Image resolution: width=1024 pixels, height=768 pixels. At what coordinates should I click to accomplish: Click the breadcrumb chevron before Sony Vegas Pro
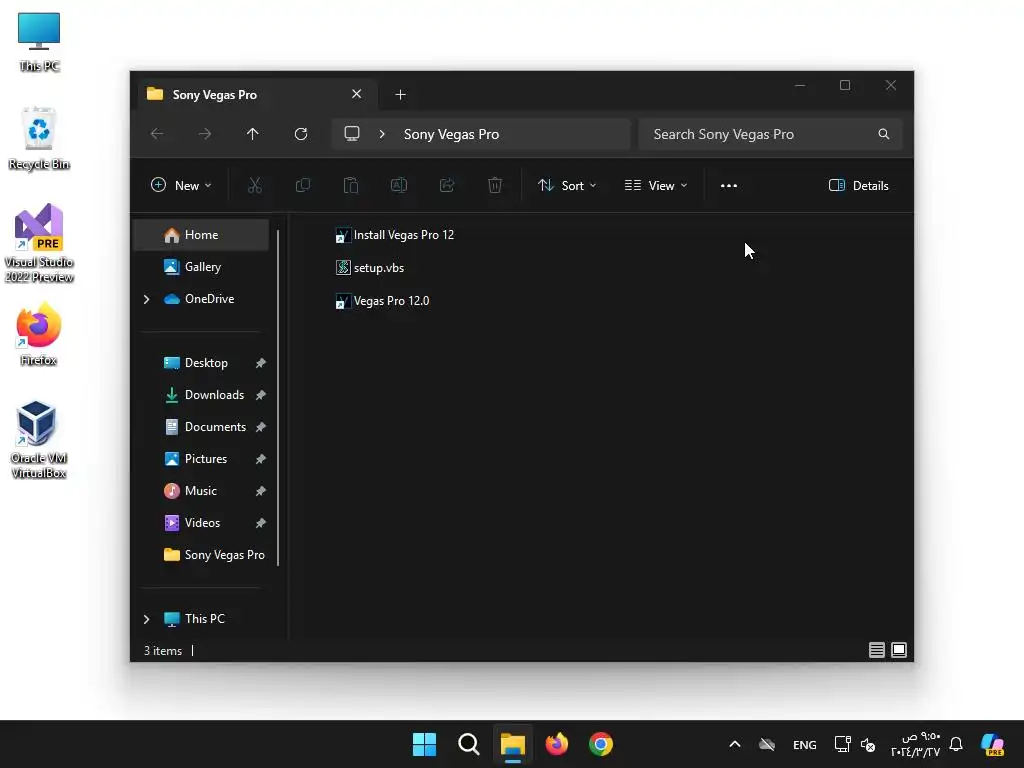point(382,134)
